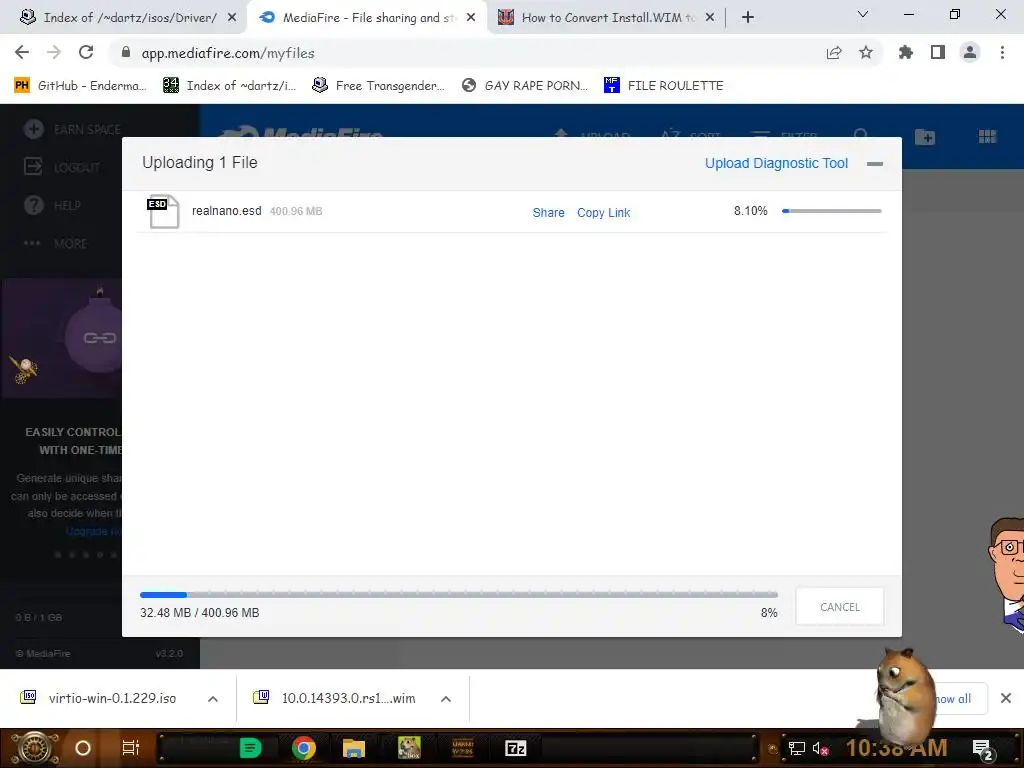The height and width of the screenshot is (768, 1024).
Task: Open the tab search chevron
Action: coord(863,14)
